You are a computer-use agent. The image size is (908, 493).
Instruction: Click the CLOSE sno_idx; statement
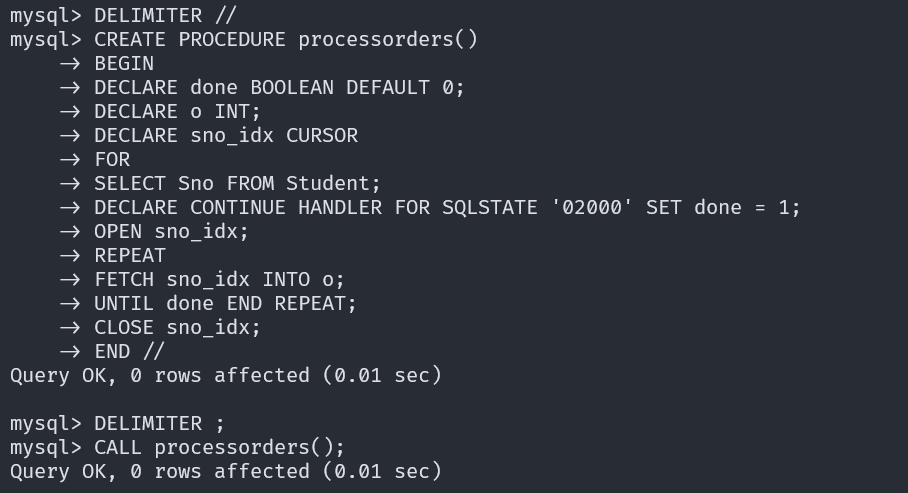(177, 328)
